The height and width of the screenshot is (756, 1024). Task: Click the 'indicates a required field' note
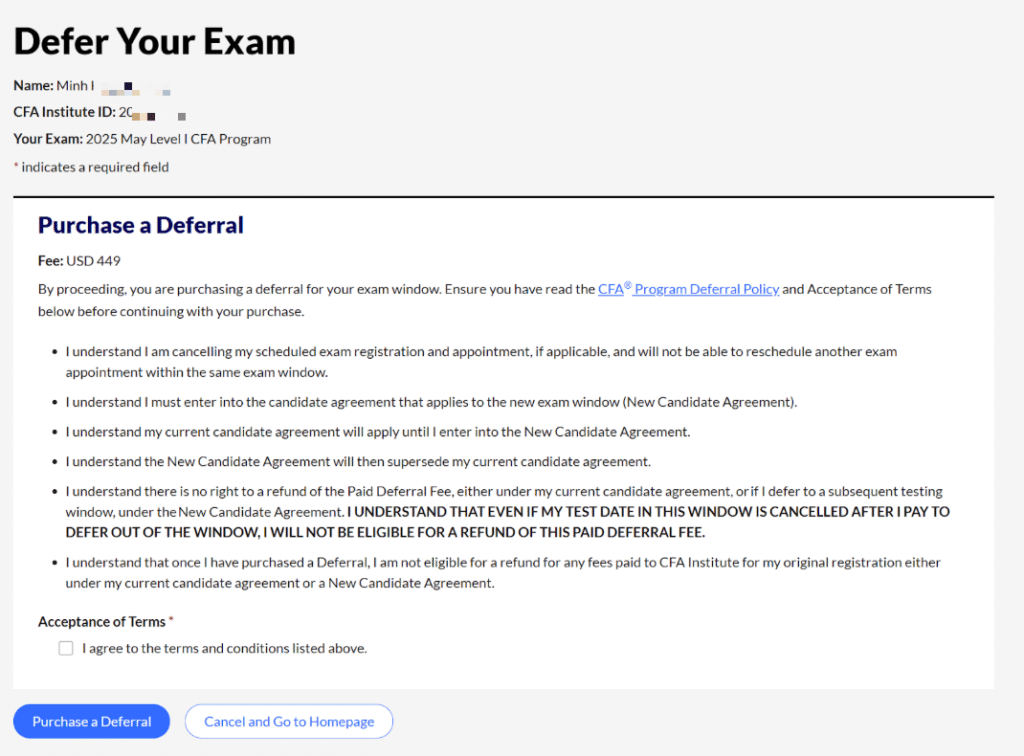95,167
